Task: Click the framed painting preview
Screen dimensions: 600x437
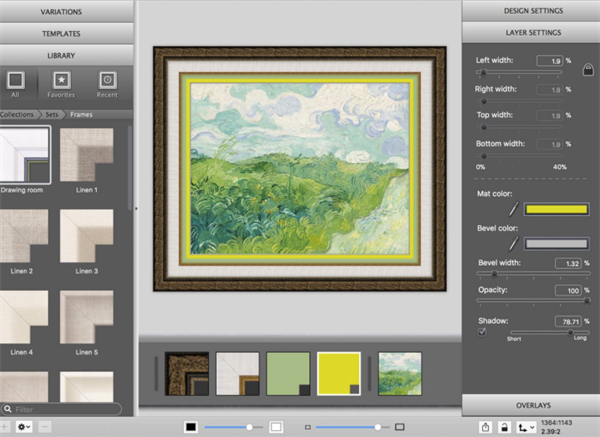Action: pos(300,169)
